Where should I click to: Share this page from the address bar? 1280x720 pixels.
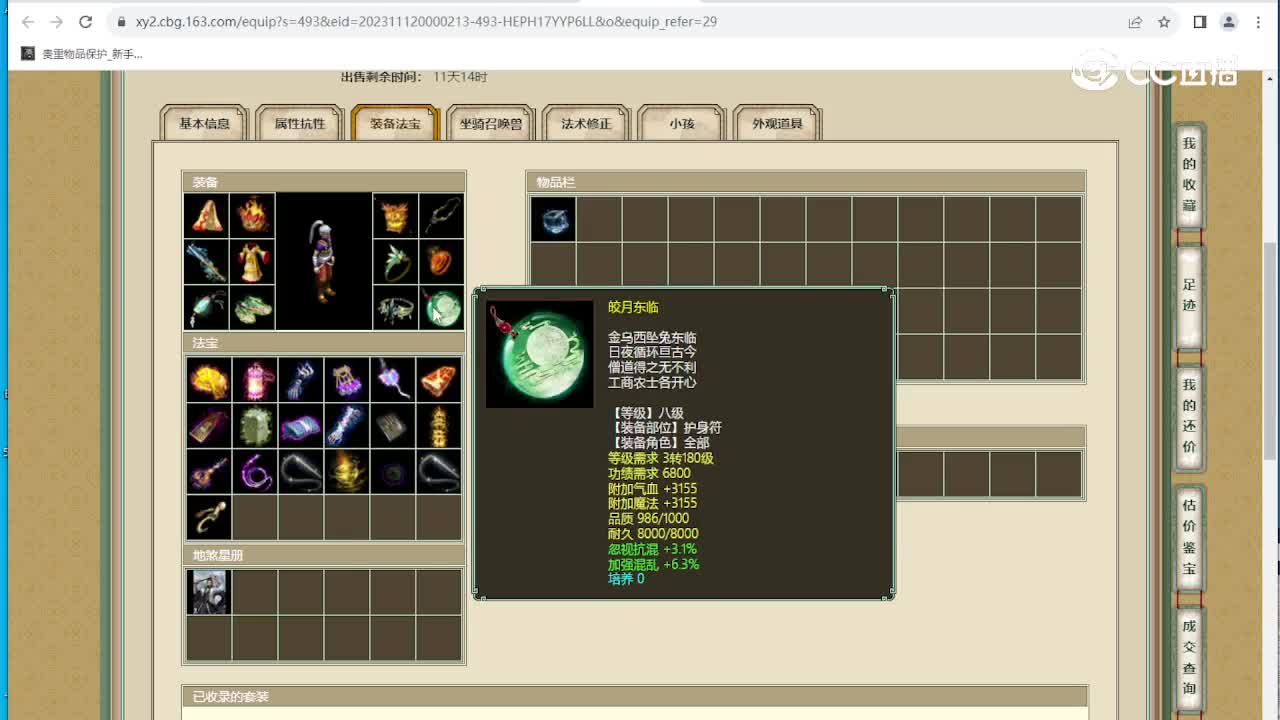[x=1135, y=21]
